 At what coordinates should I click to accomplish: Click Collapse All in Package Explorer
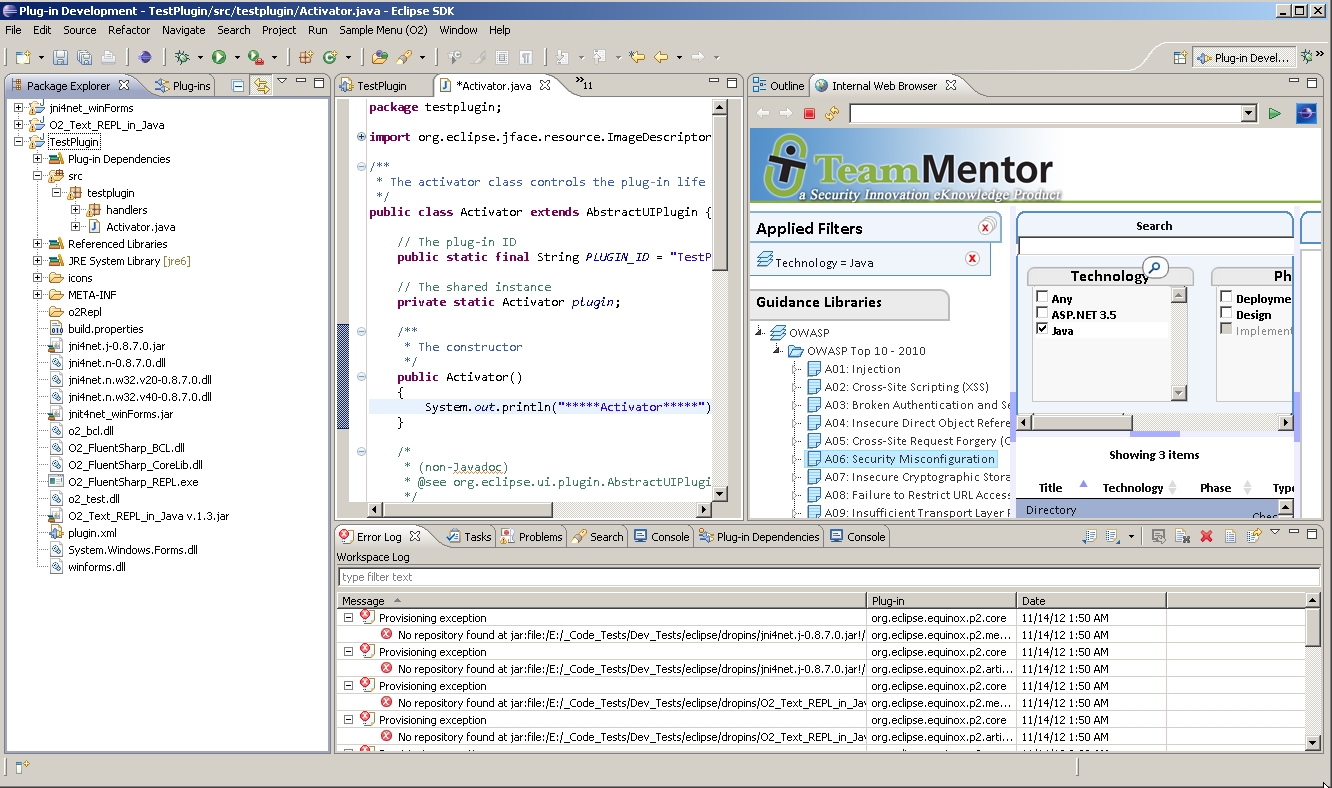(x=238, y=86)
